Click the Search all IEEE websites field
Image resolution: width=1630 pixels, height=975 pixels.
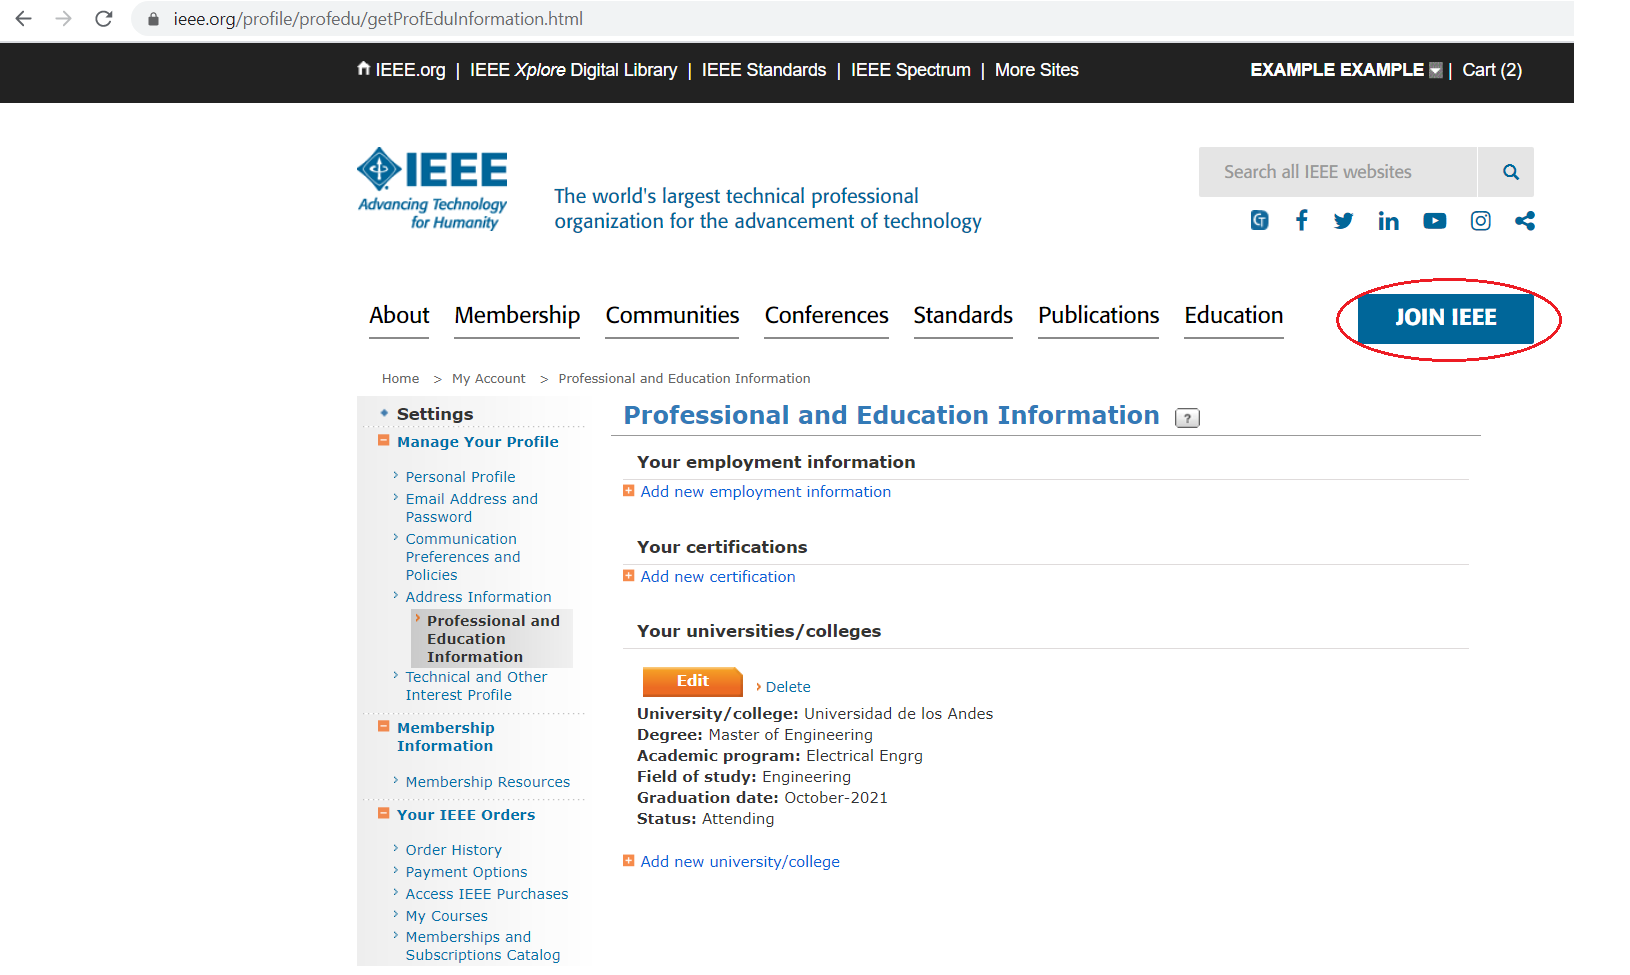click(x=1338, y=172)
